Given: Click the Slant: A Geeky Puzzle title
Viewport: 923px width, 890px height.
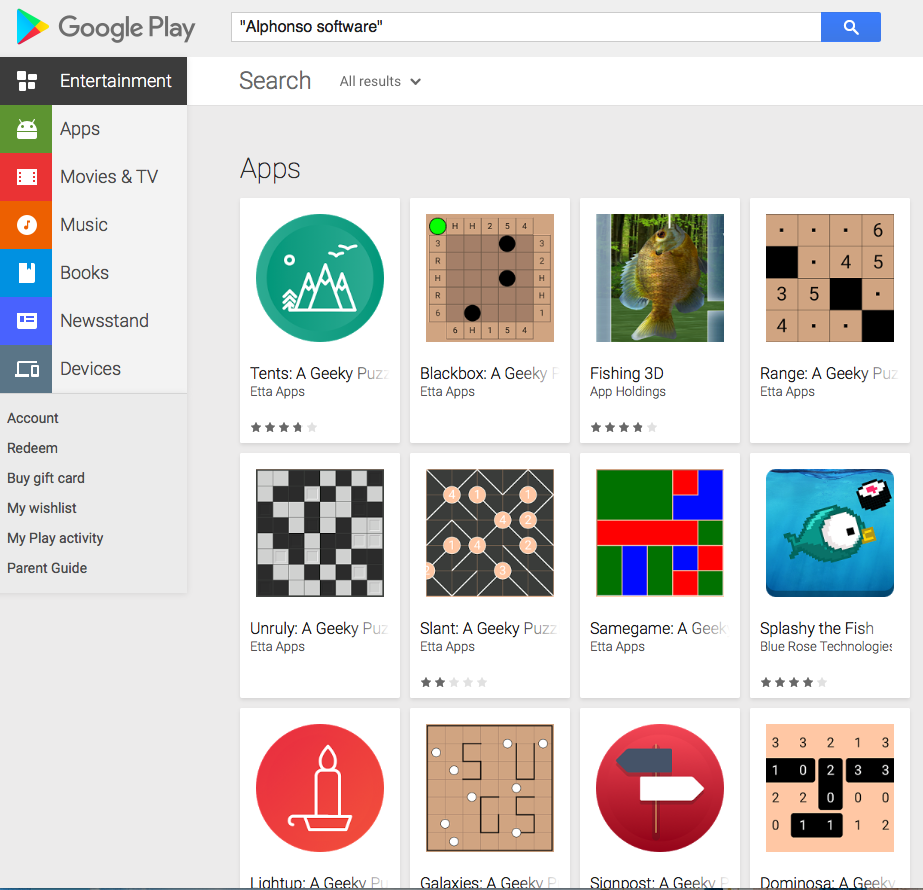Looking at the screenshot, I should pos(489,628).
